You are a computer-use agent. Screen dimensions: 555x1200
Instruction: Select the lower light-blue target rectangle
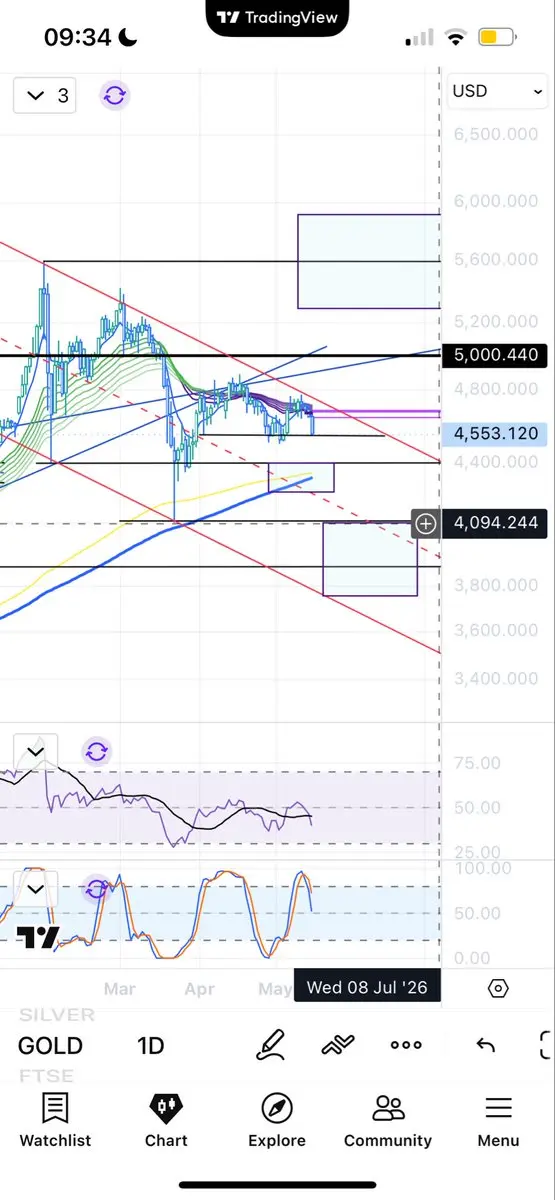pos(370,559)
